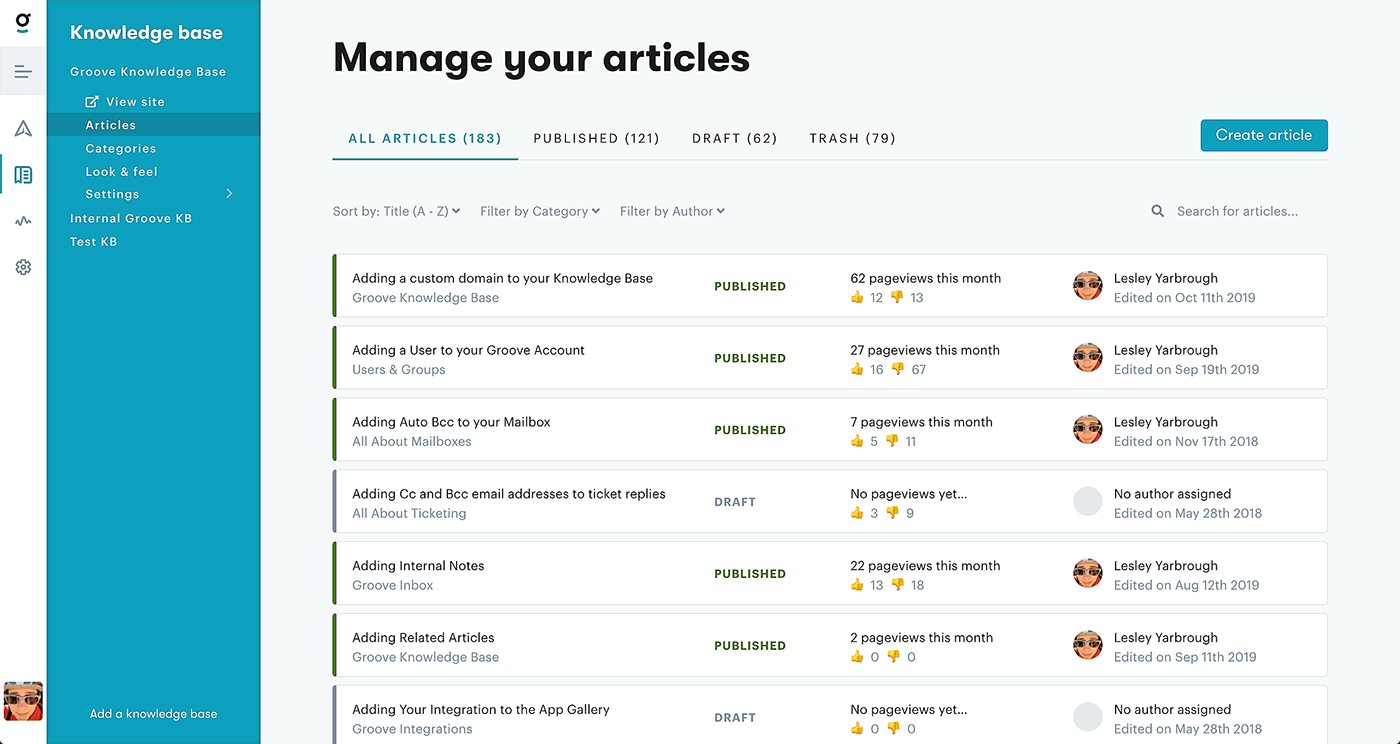Click the search magnifier icon near the search field
Image resolution: width=1400 pixels, height=744 pixels.
(x=1157, y=211)
